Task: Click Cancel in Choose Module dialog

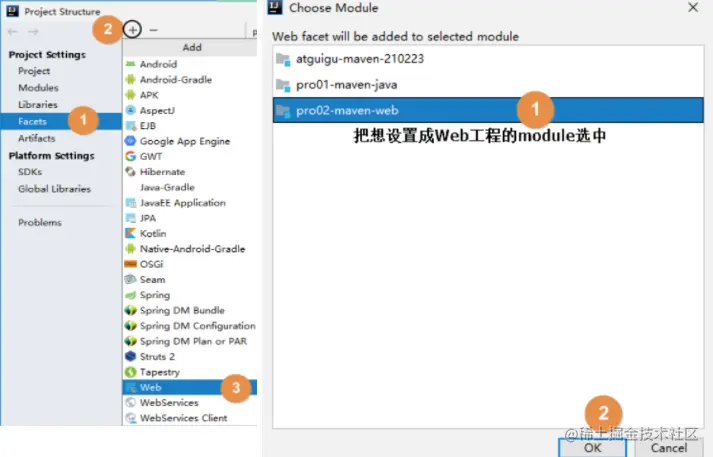Action: pyautogui.click(x=668, y=448)
